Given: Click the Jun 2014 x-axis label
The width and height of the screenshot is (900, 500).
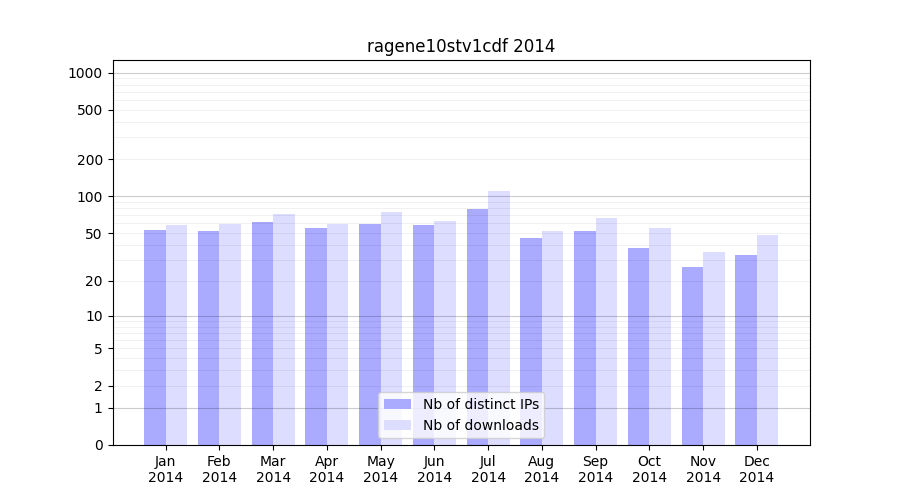Looking at the screenshot, I should [434, 469].
